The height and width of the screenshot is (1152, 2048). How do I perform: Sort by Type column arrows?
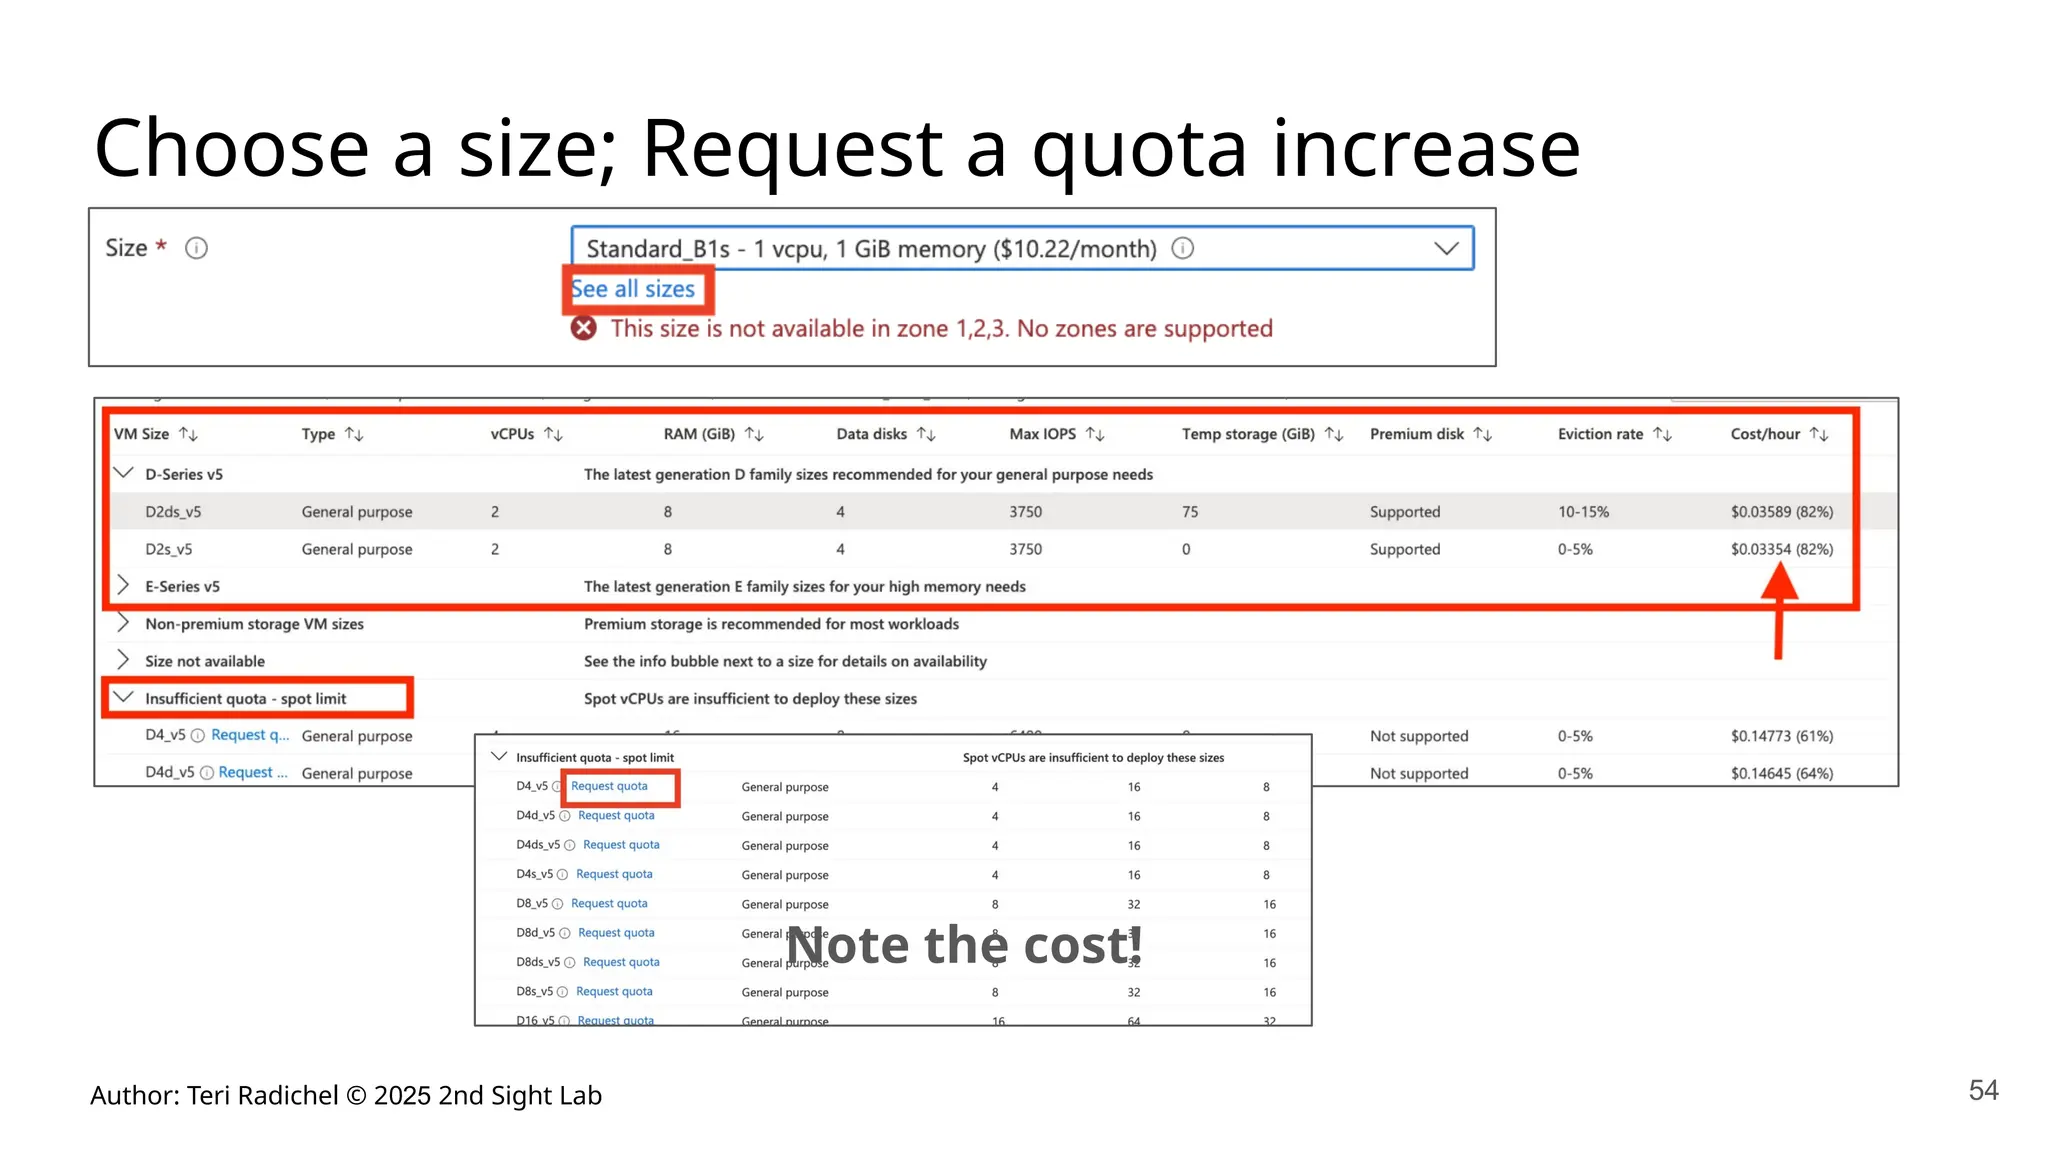click(x=354, y=434)
